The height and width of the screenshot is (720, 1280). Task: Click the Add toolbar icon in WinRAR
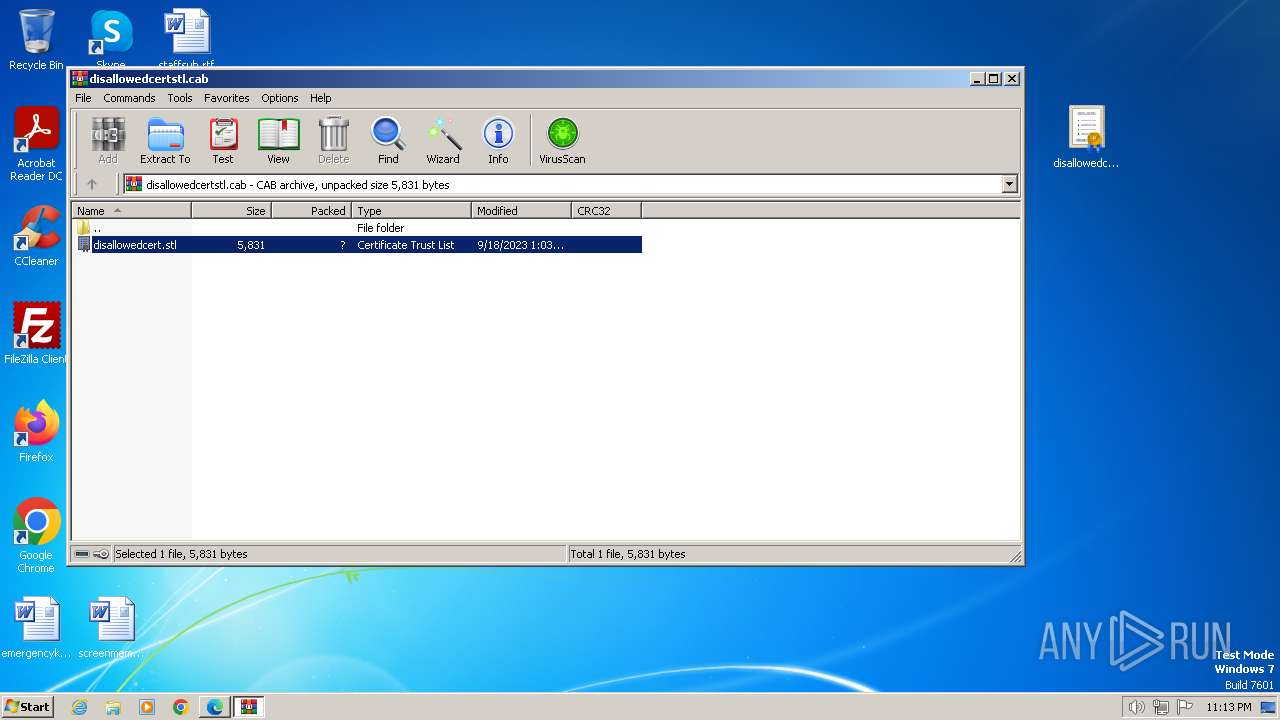(x=108, y=141)
